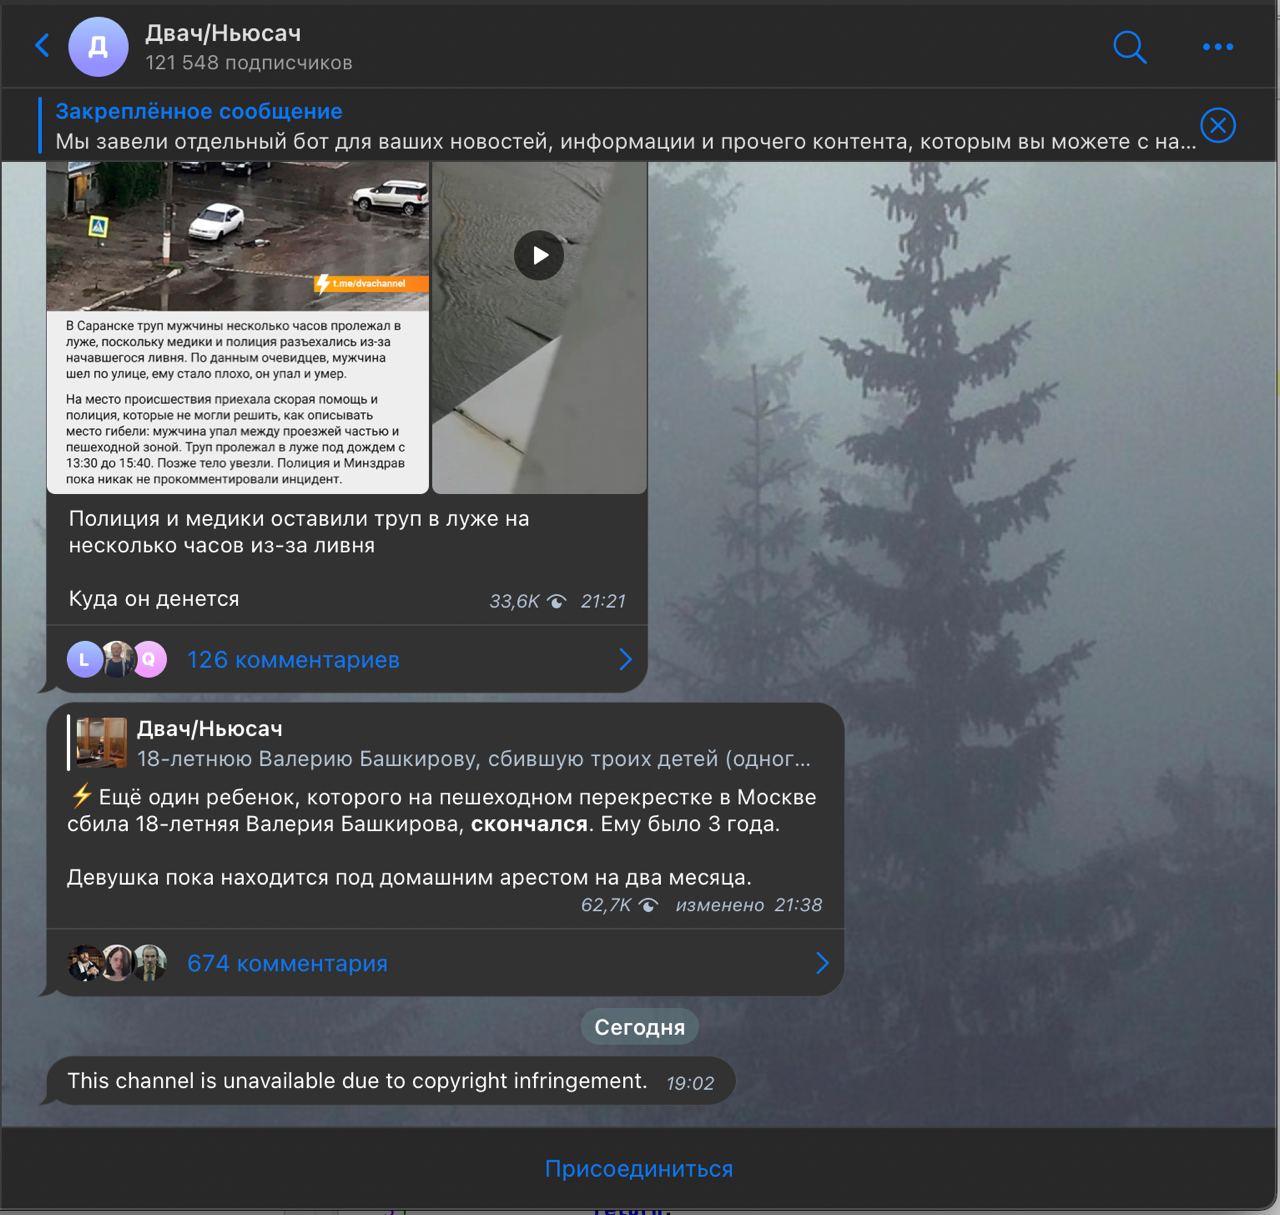This screenshot has height=1215, width=1280.
Task: Expand comments arrow next to 674 комментария
Action: (x=822, y=963)
